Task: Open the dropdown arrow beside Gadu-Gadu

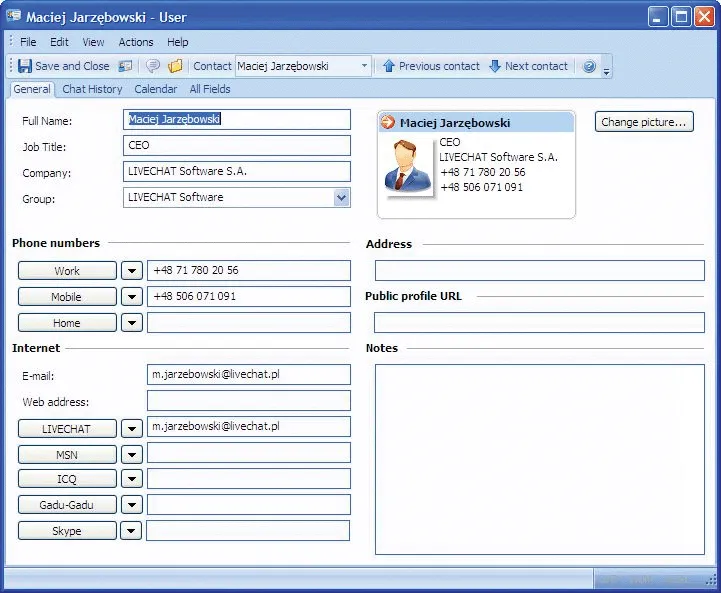Action: [x=132, y=505]
